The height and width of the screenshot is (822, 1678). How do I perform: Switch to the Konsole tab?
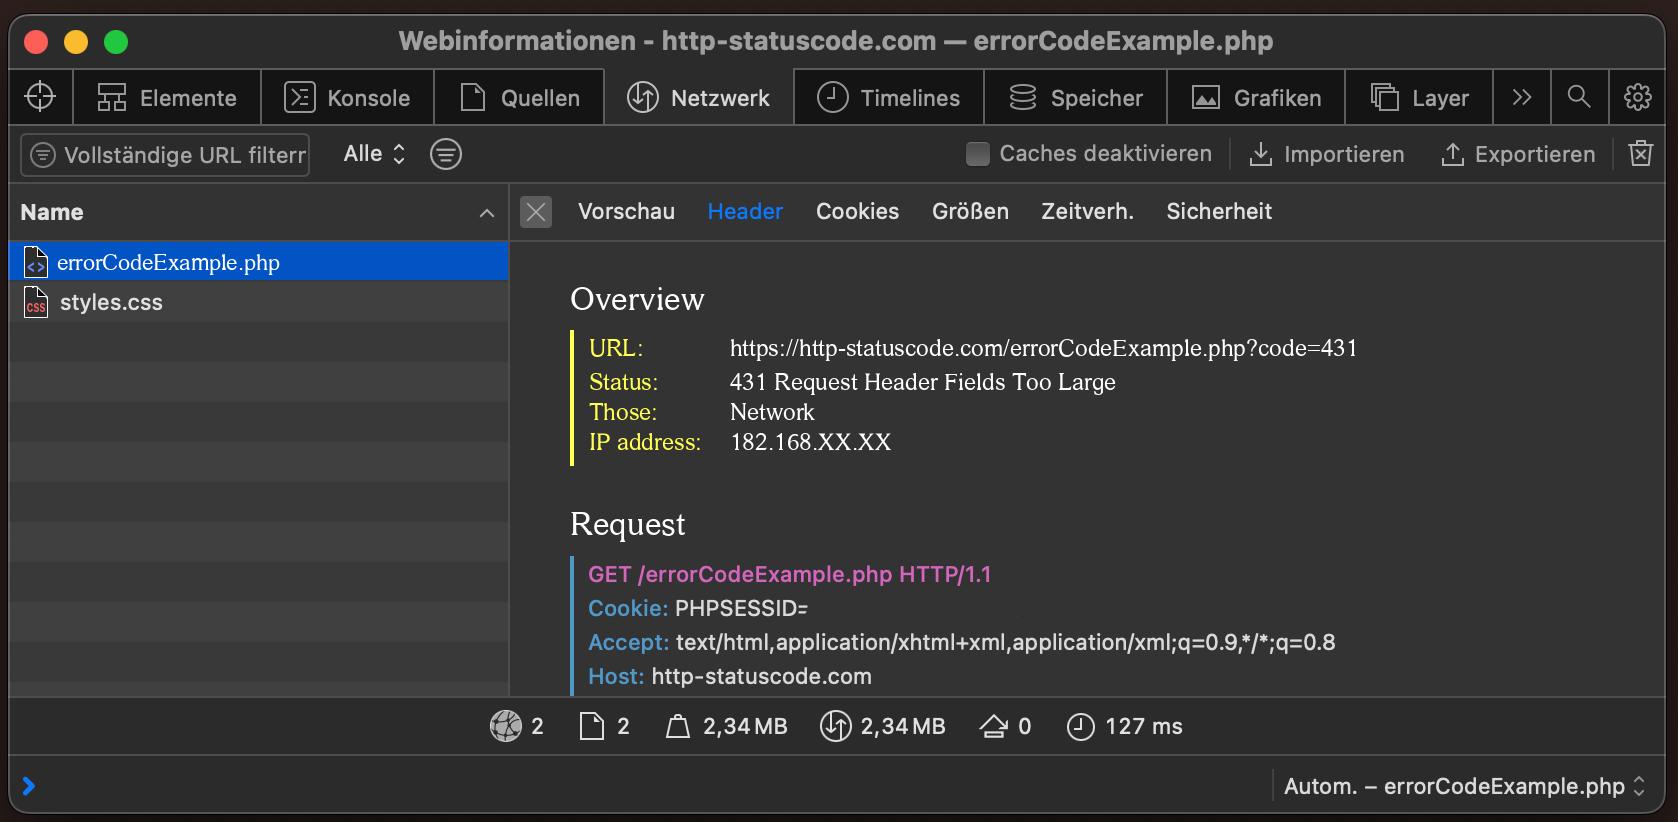348,97
